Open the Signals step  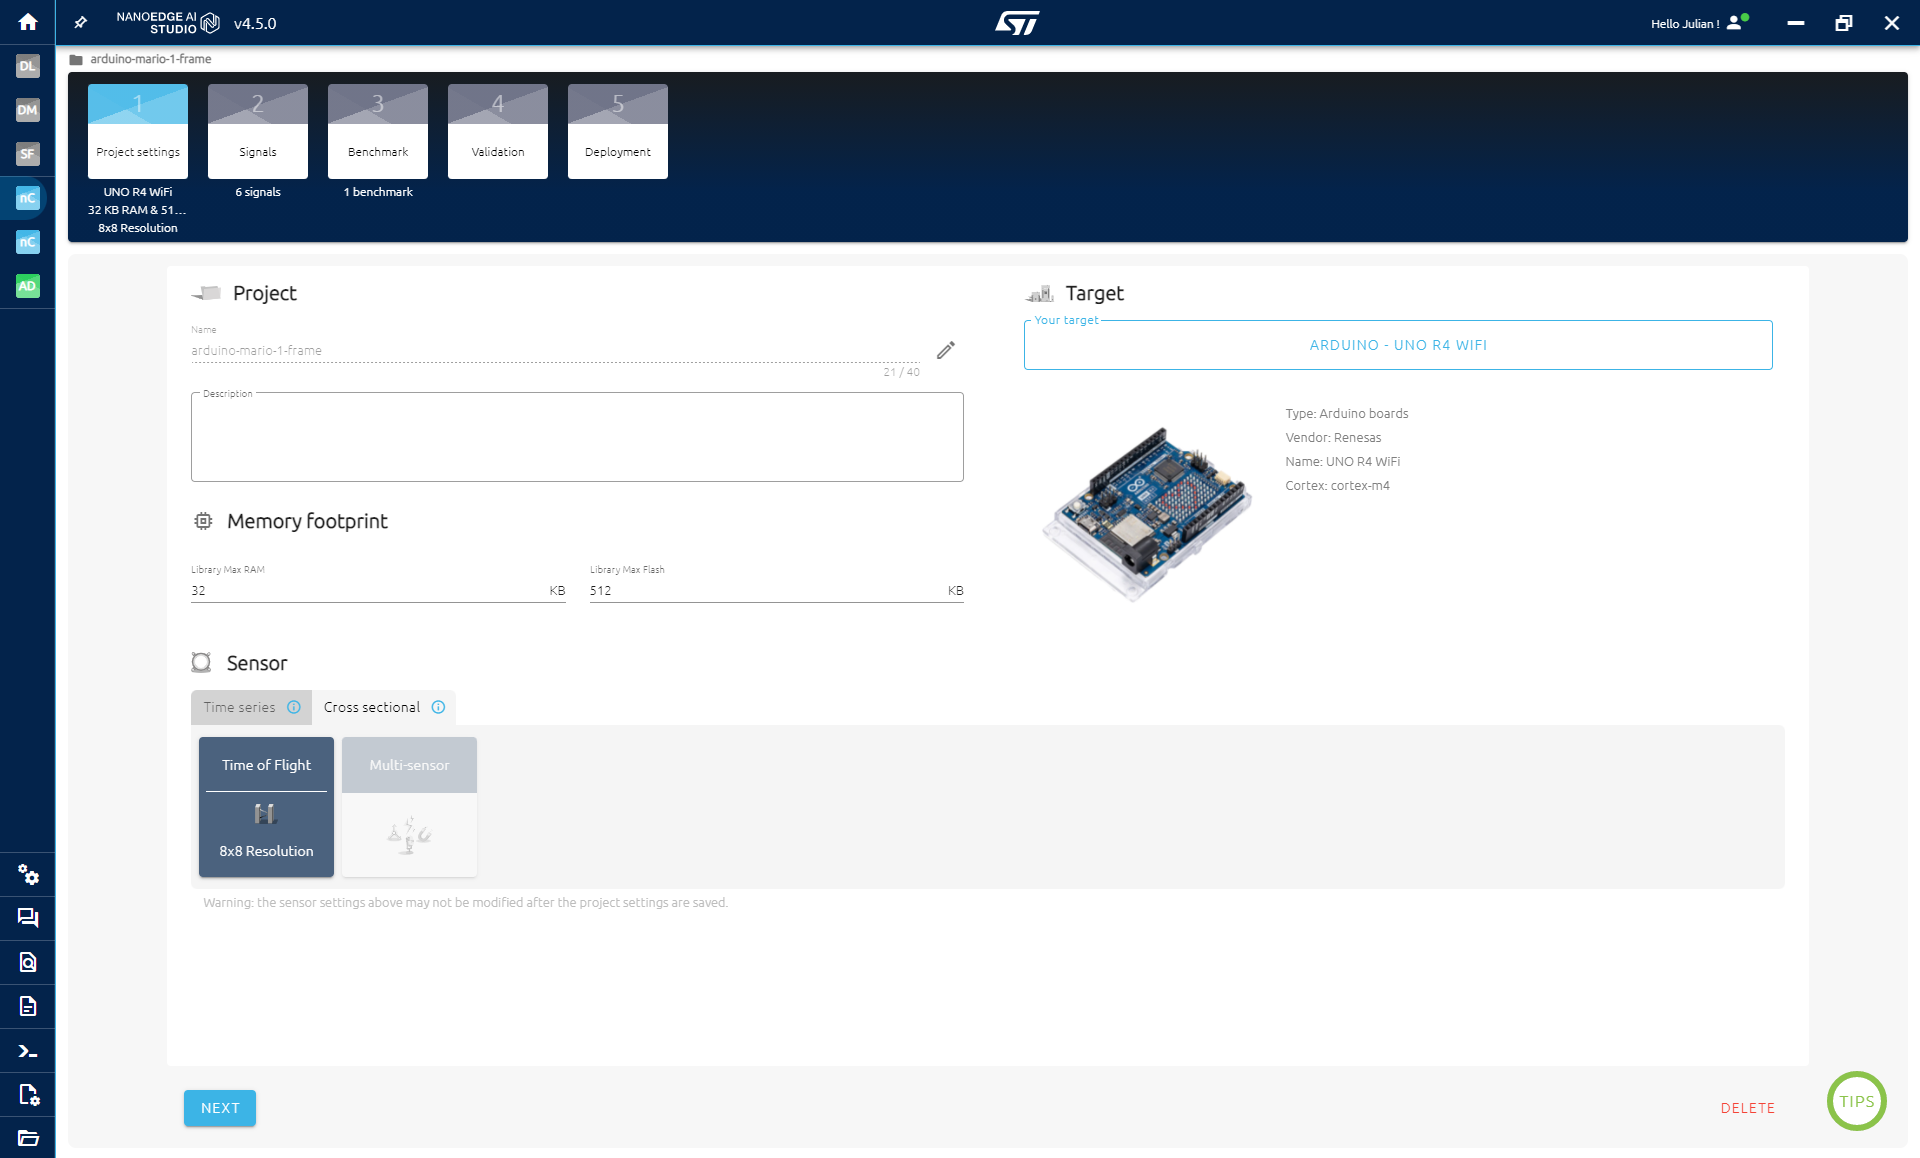(x=258, y=132)
